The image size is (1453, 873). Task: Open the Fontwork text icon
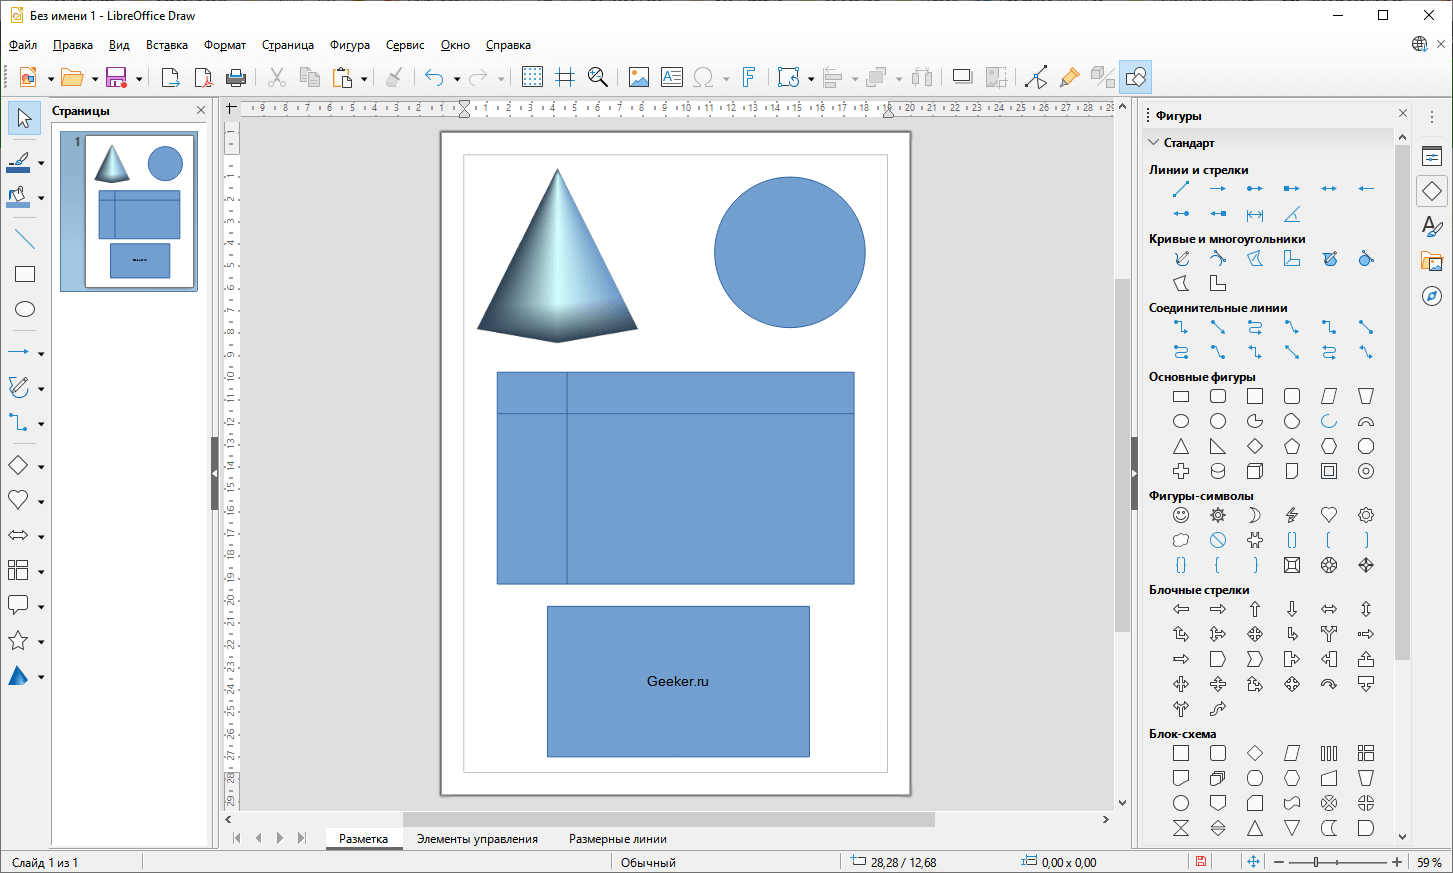[748, 77]
